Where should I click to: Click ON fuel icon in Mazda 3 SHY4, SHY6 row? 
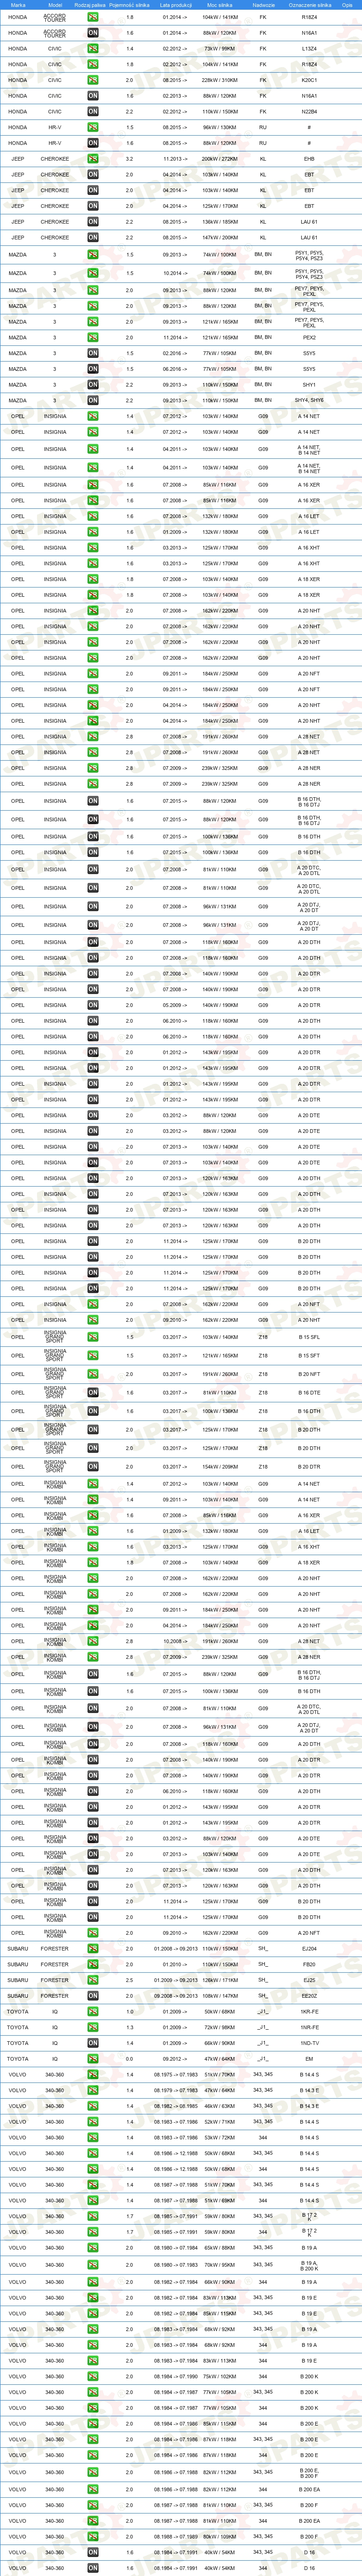click(93, 400)
